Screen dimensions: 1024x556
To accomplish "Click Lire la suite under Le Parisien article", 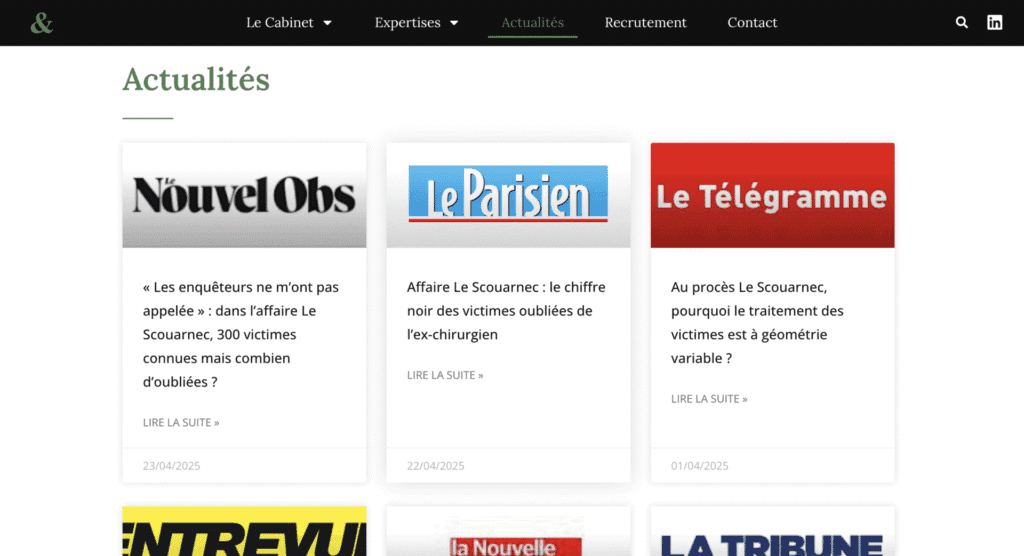I will 445,375.
